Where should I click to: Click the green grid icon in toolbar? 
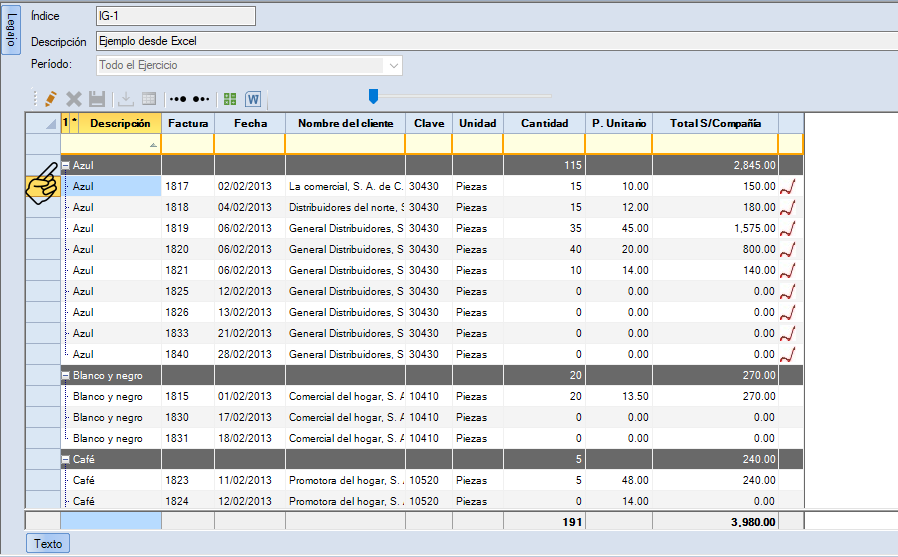(x=230, y=99)
